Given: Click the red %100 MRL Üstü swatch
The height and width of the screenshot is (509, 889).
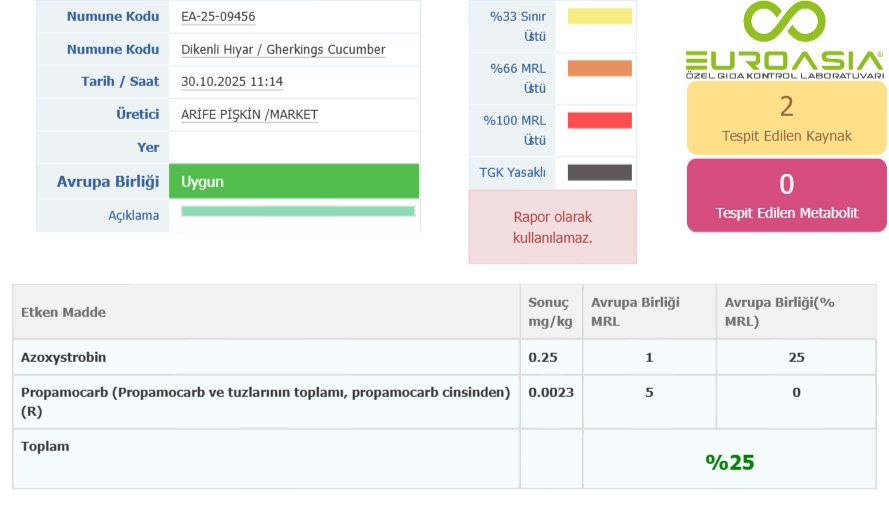Looking at the screenshot, I should [599, 121].
